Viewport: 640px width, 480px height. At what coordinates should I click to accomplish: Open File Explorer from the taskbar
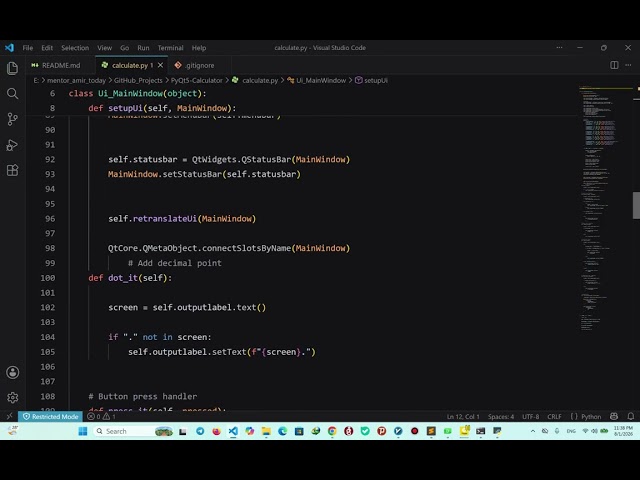click(x=266, y=431)
